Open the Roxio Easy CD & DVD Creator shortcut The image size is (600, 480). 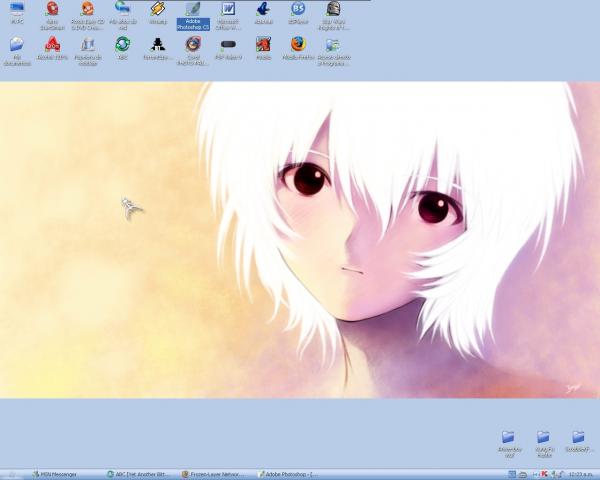88,16
